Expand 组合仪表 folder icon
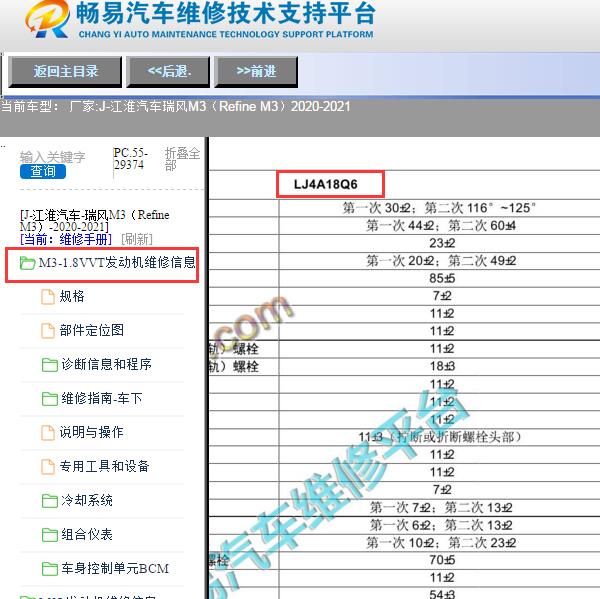The image size is (600, 599). pos(50,535)
